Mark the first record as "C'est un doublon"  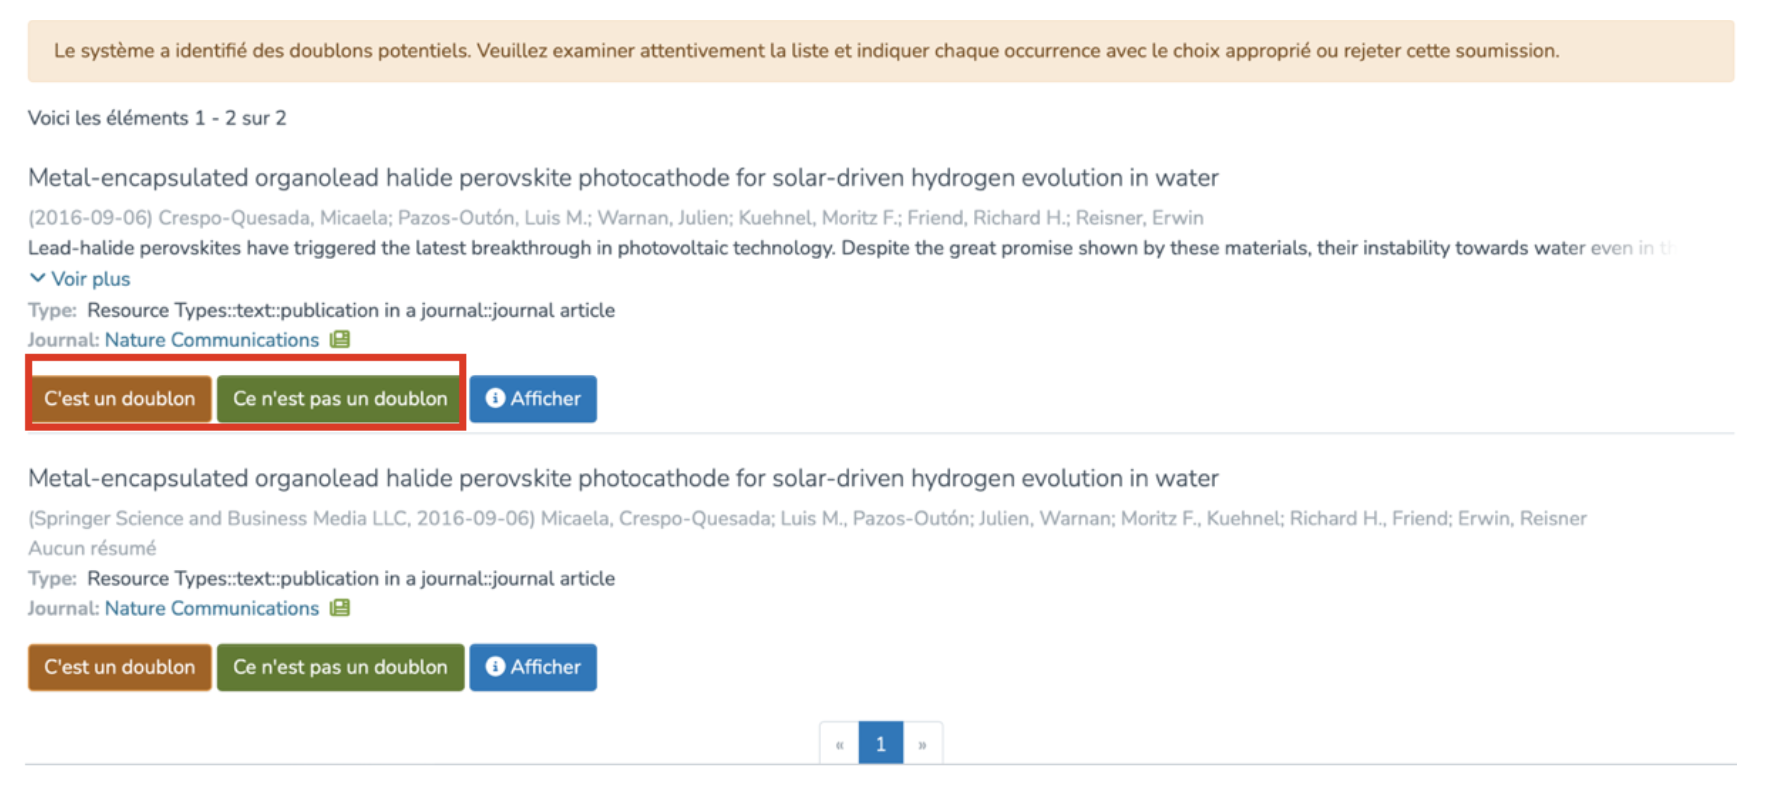click(119, 399)
